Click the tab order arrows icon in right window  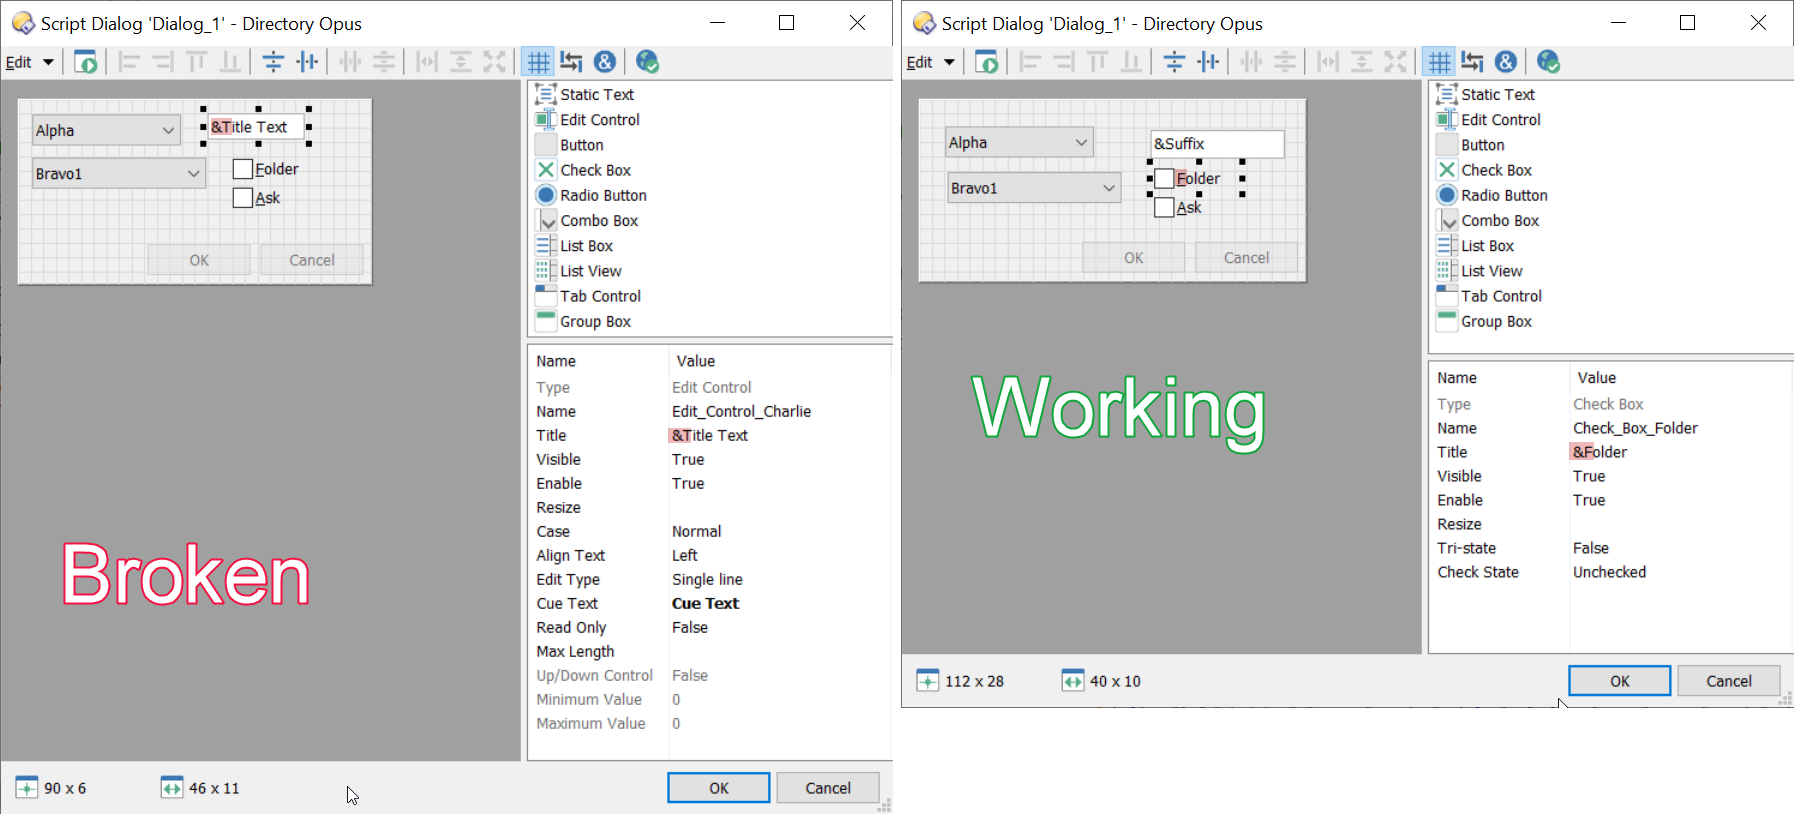point(1472,62)
